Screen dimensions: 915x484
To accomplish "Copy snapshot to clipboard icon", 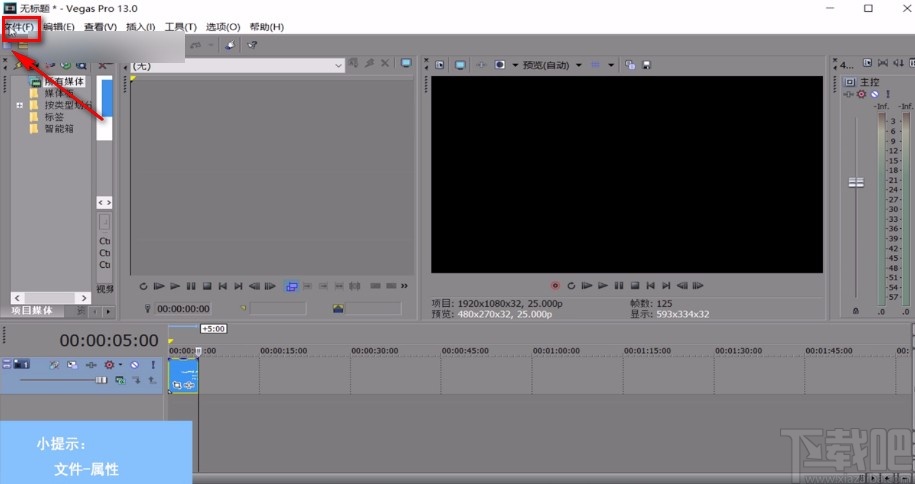I will point(630,65).
